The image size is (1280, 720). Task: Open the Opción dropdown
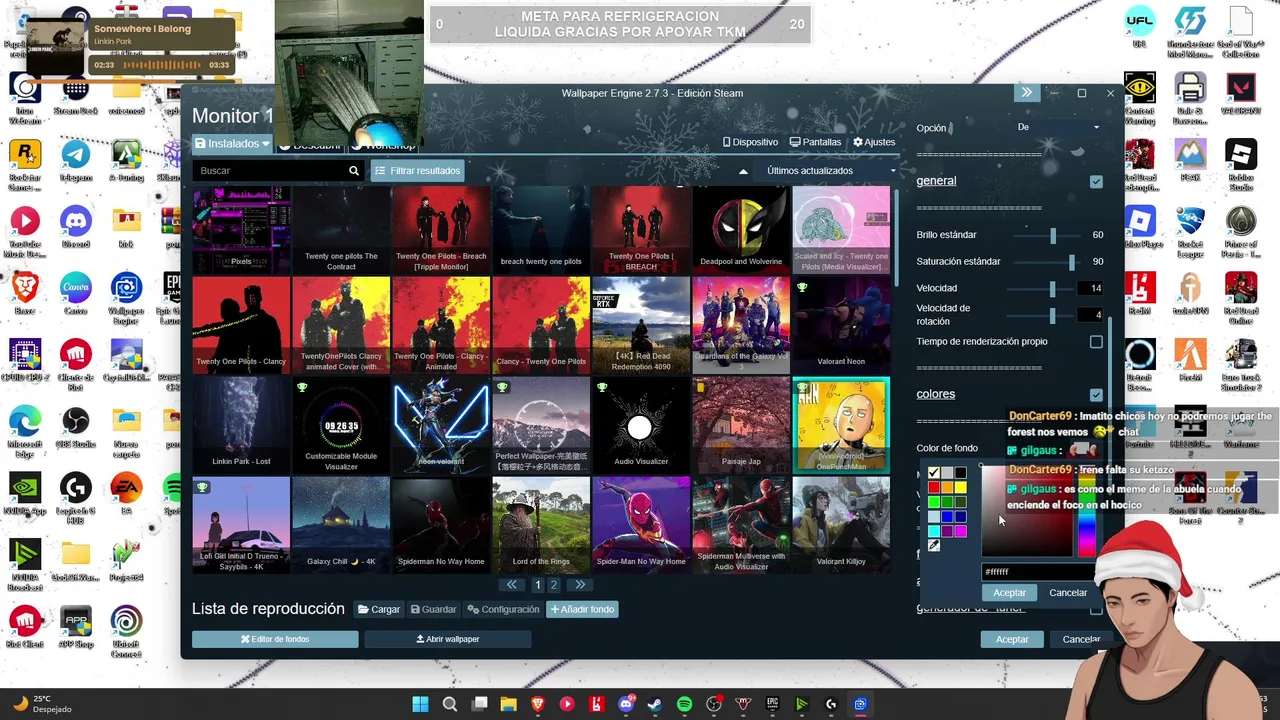click(x=1058, y=127)
